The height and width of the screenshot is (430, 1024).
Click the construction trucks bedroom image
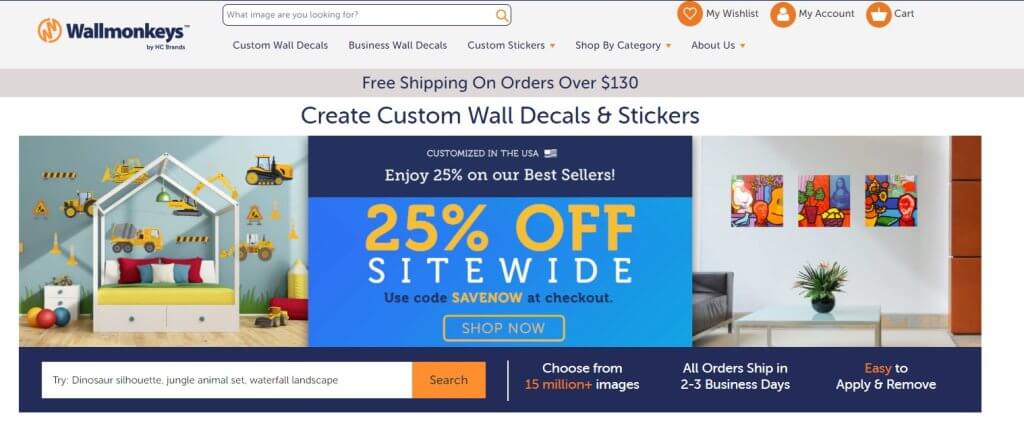[x=163, y=241]
